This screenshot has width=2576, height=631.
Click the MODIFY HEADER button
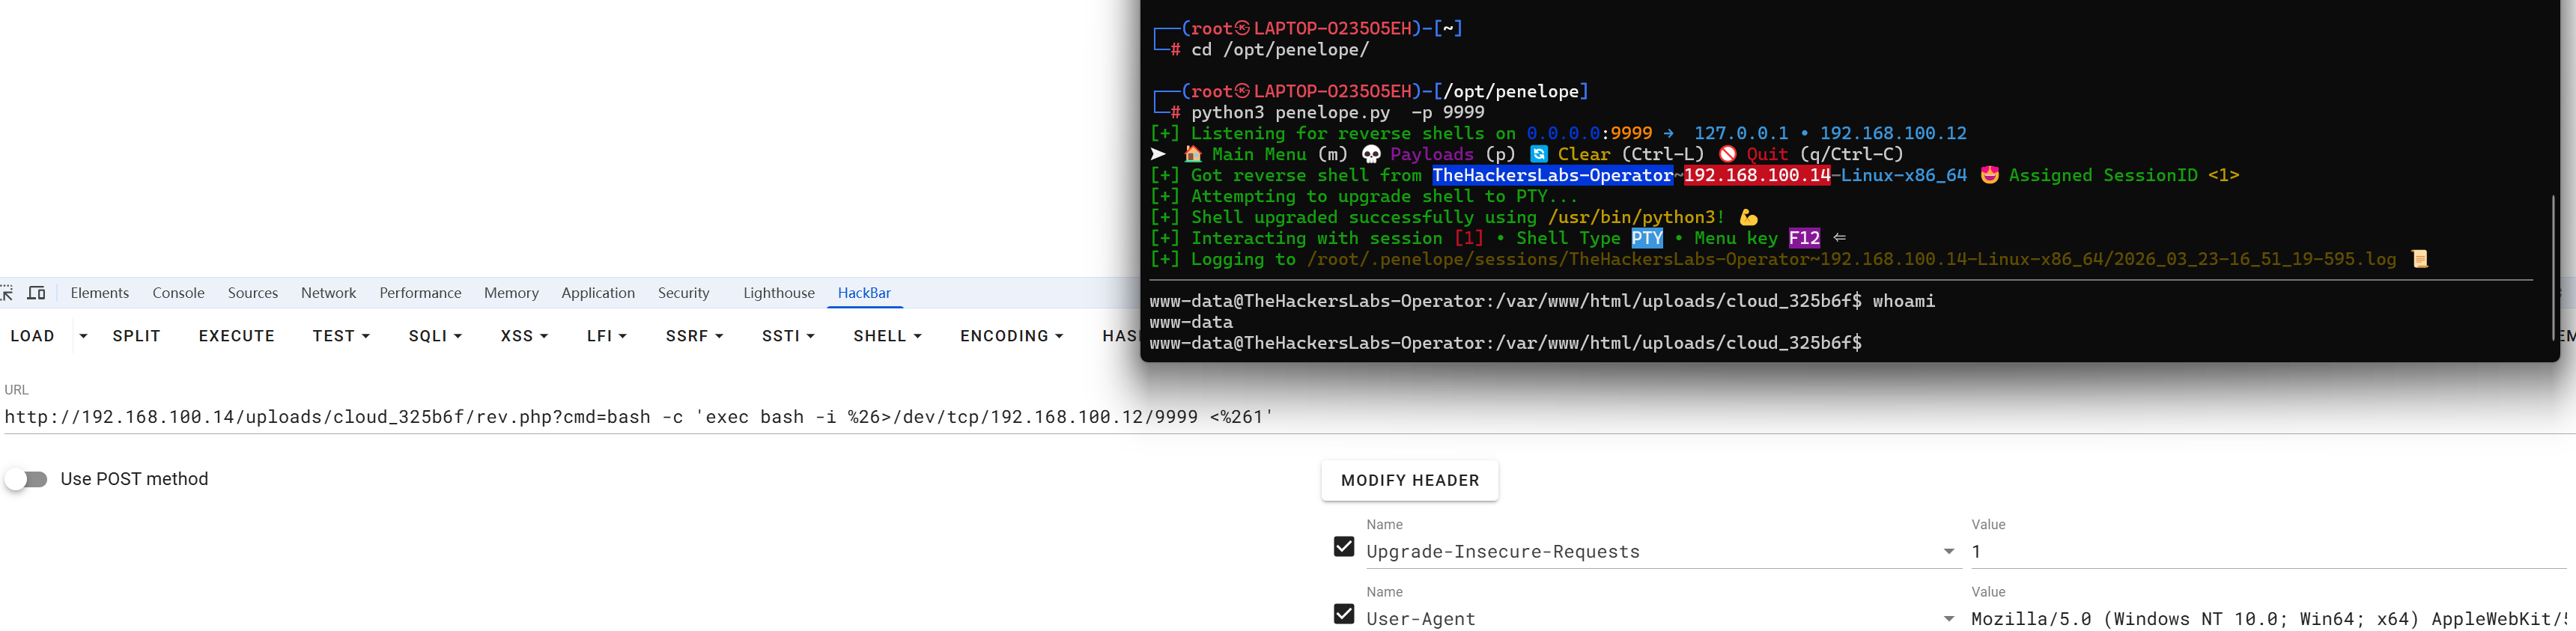(x=1410, y=481)
